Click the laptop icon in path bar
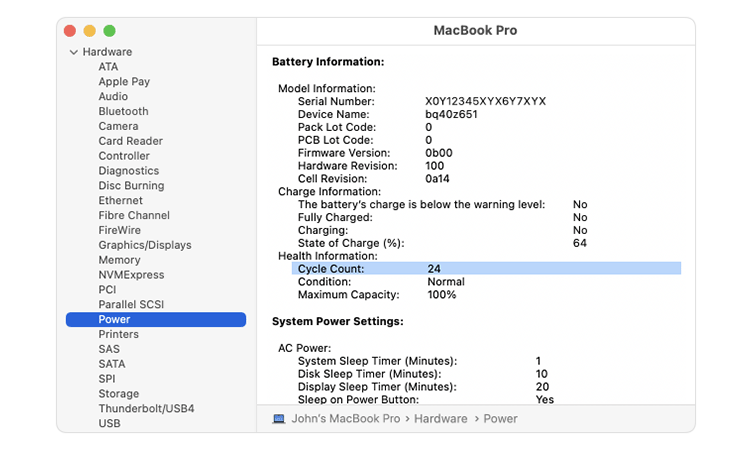750x450 pixels. 279,419
